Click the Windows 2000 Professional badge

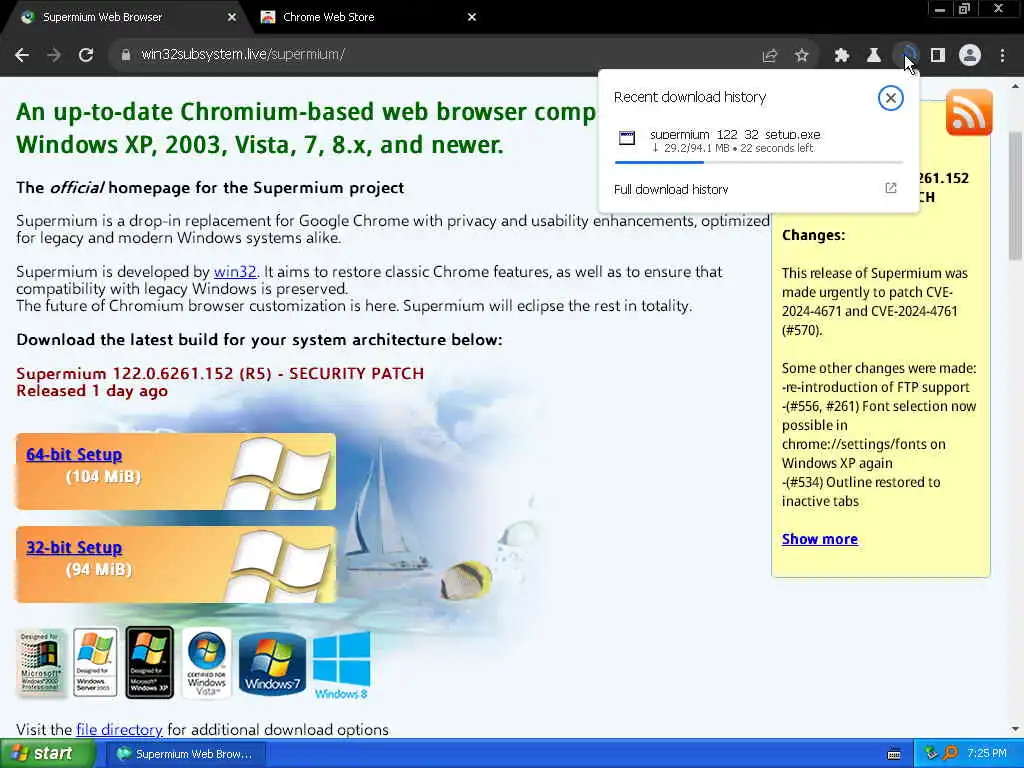coord(40,662)
